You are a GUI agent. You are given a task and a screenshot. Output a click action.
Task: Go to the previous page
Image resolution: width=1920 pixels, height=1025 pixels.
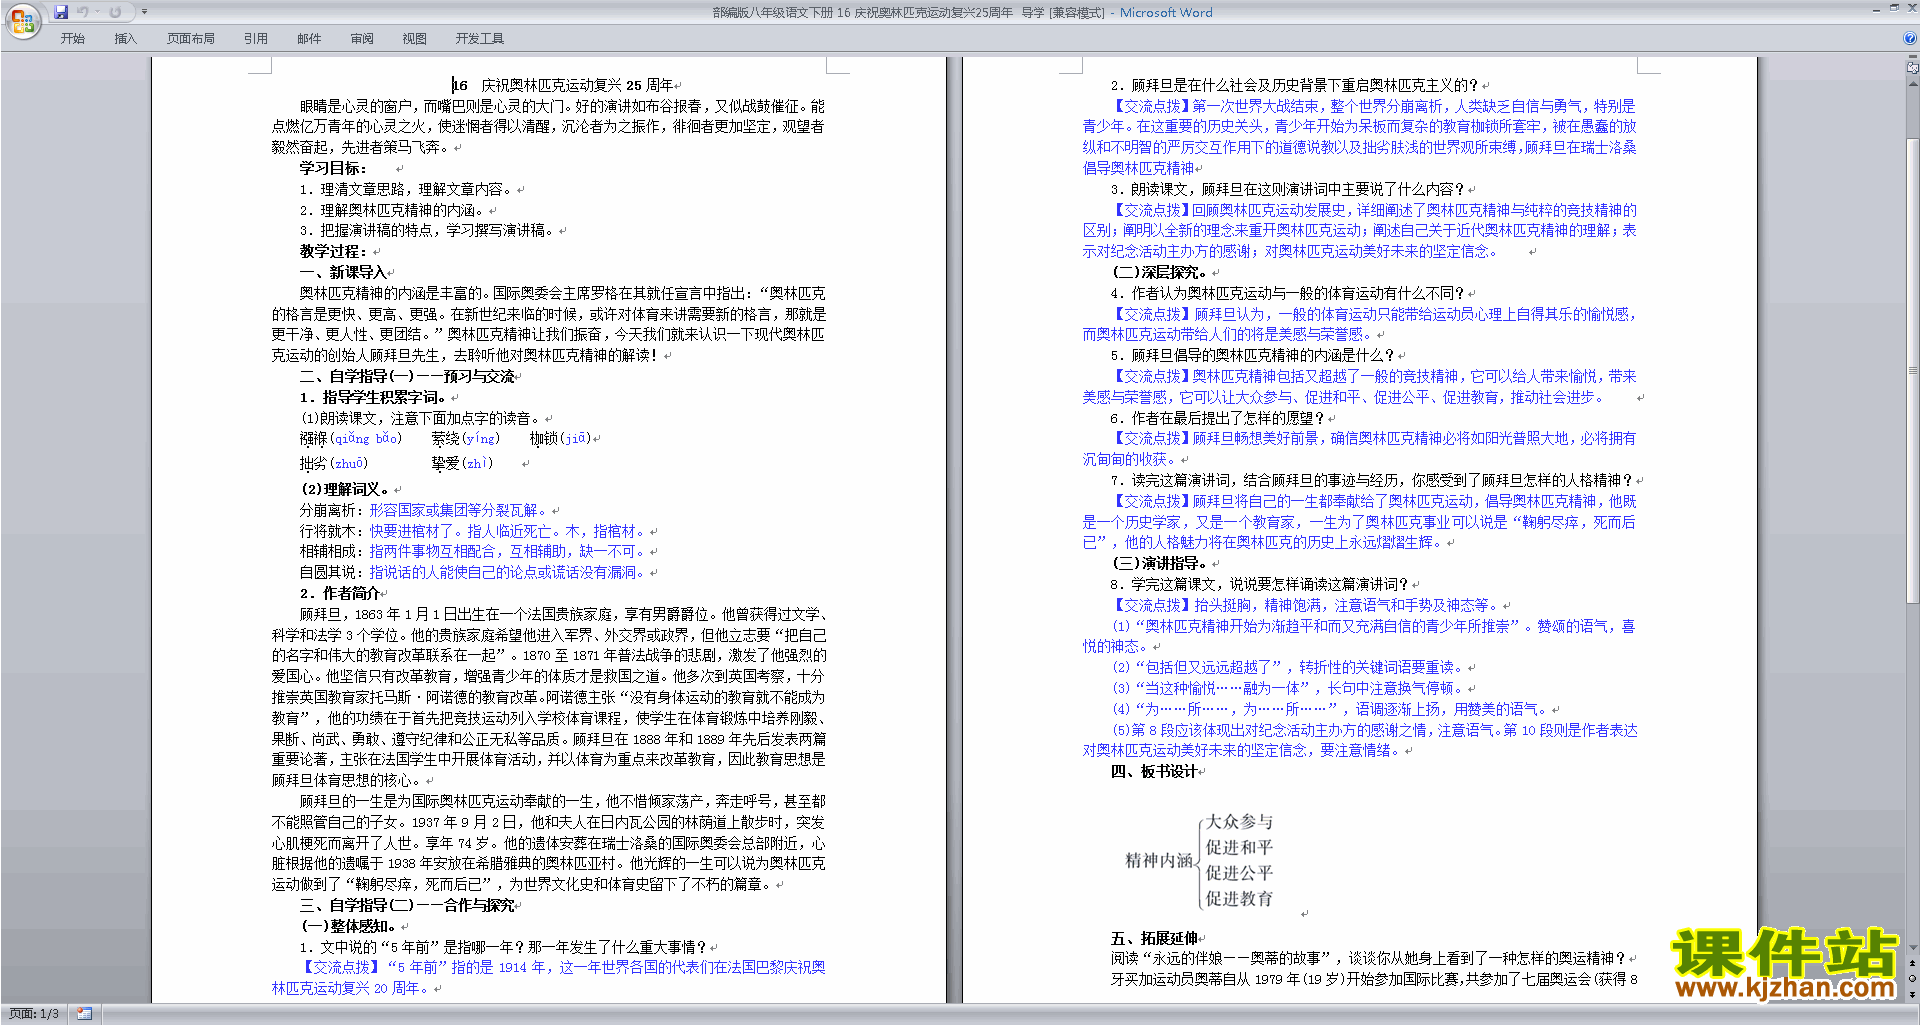pos(1912,962)
